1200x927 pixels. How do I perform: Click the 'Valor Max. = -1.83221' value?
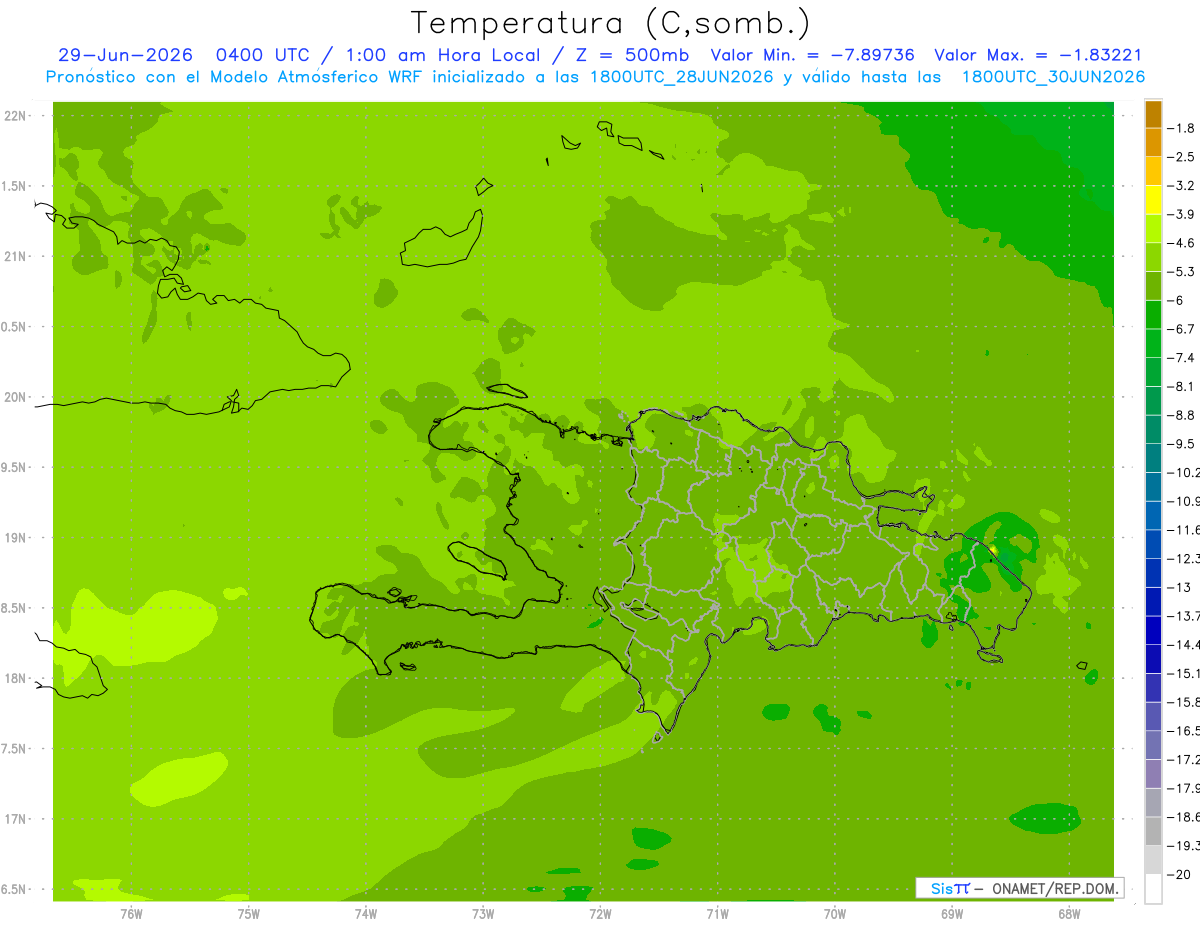1038,55
